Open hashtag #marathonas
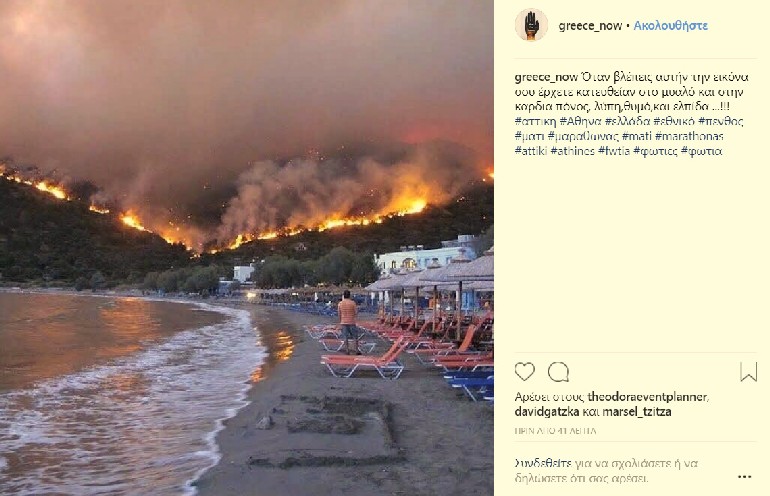This screenshot has width=770, height=496. click(x=689, y=136)
